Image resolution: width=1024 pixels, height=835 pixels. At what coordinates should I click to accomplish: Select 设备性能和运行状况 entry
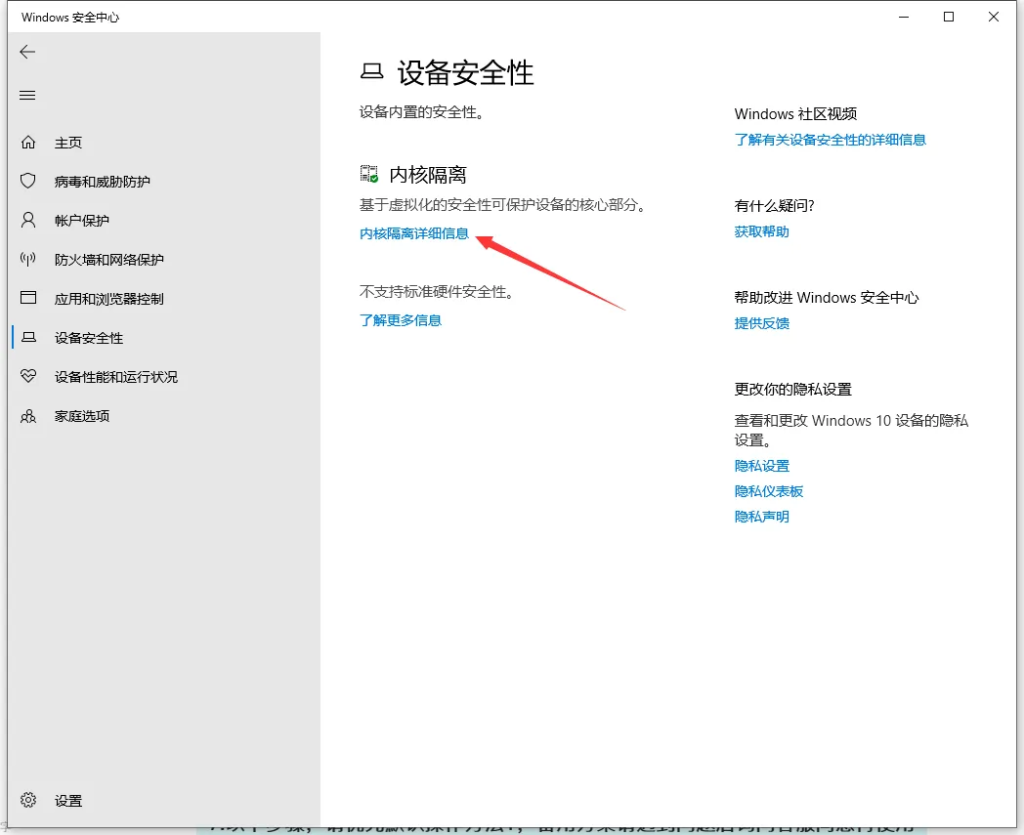click(116, 377)
